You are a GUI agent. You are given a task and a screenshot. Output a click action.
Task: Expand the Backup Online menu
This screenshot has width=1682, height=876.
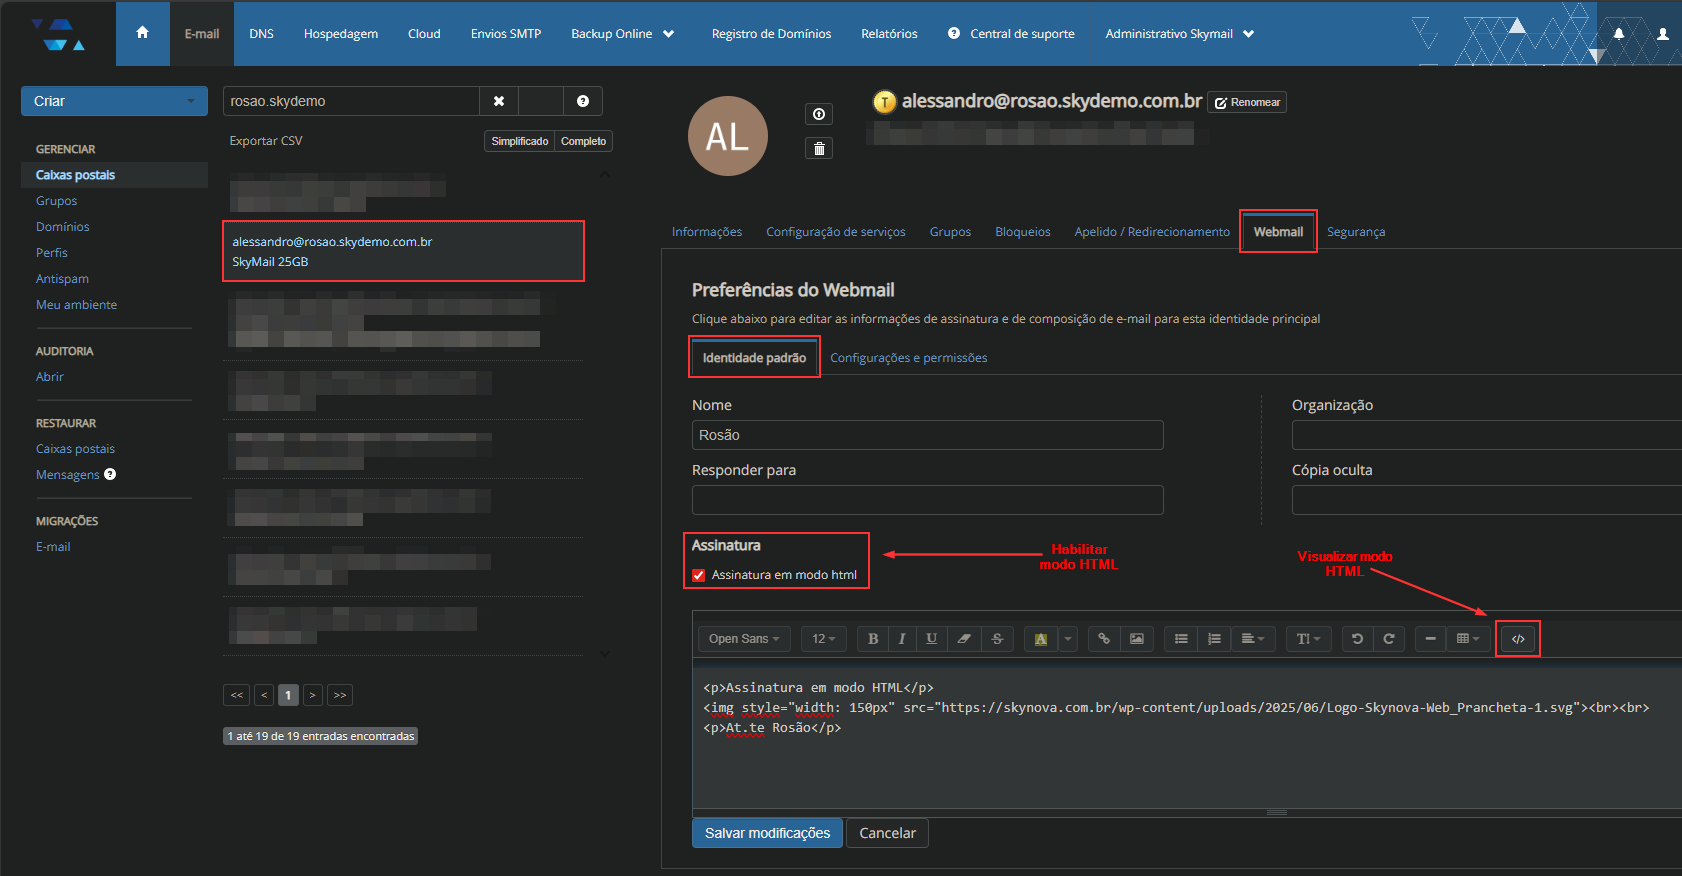click(622, 34)
